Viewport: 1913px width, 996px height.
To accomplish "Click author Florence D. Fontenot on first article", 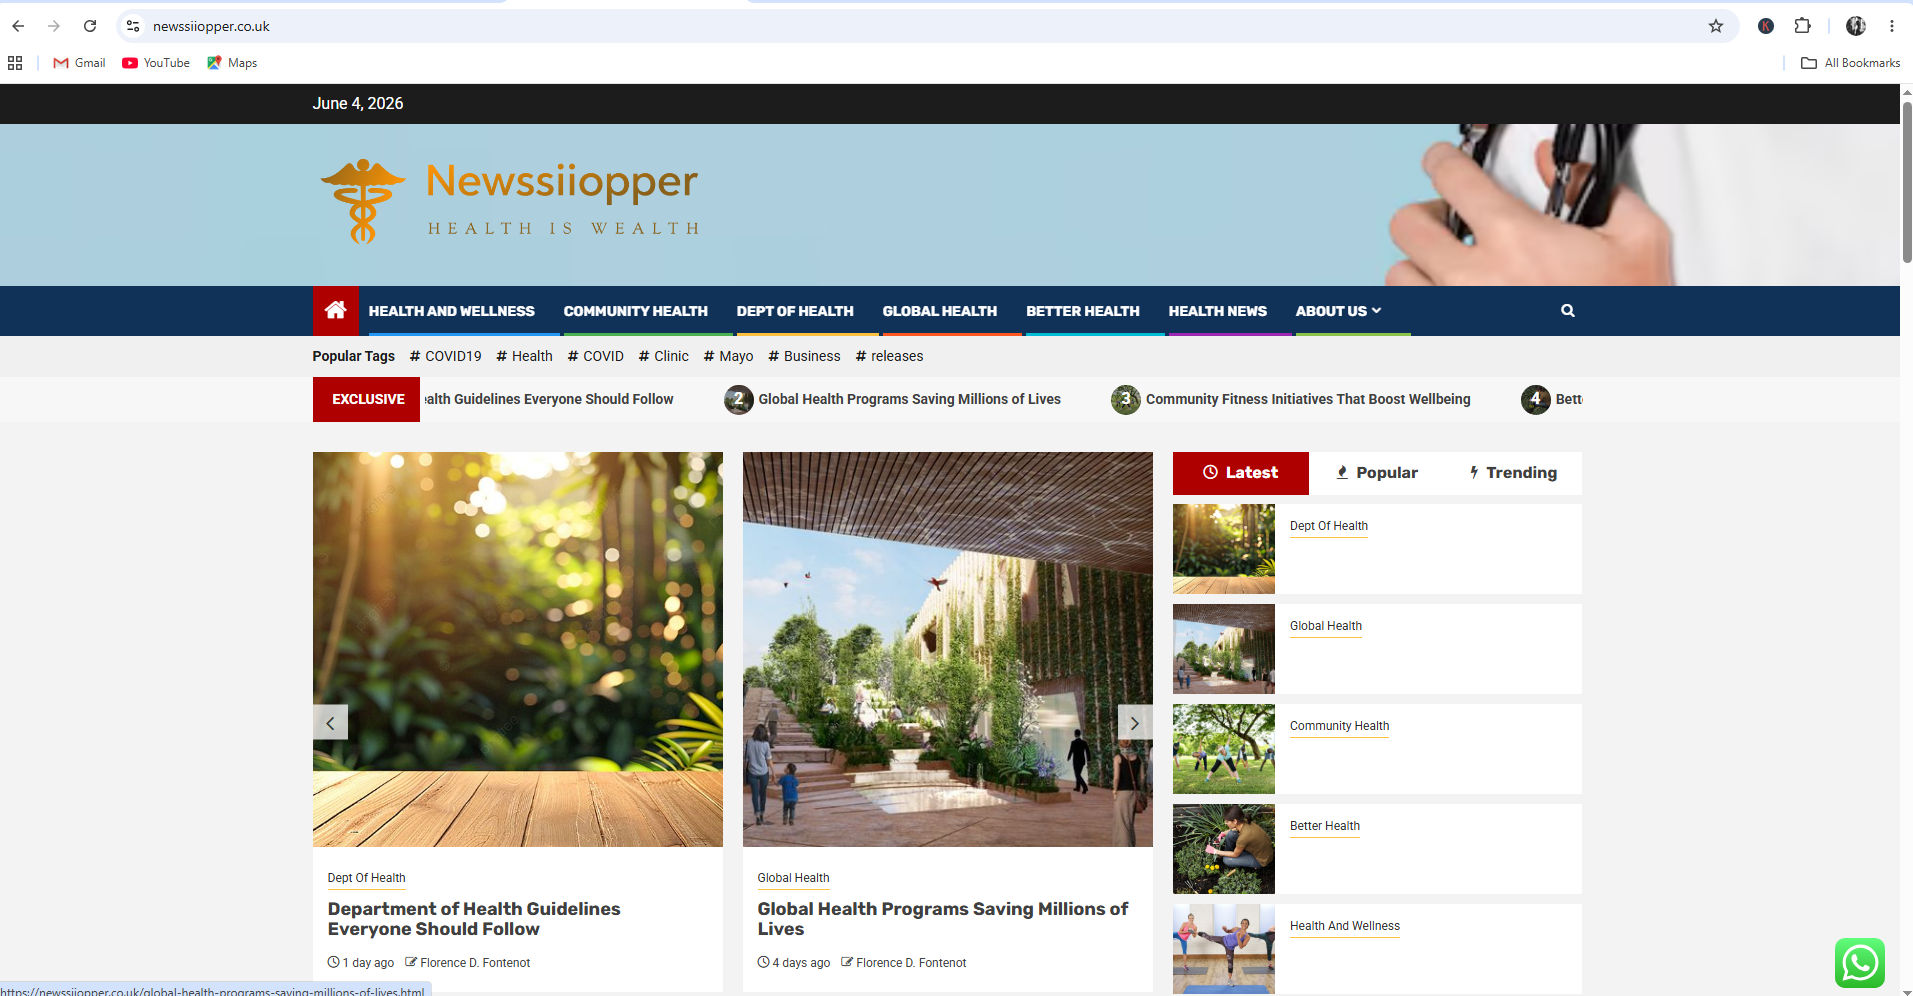I will [475, 963].
